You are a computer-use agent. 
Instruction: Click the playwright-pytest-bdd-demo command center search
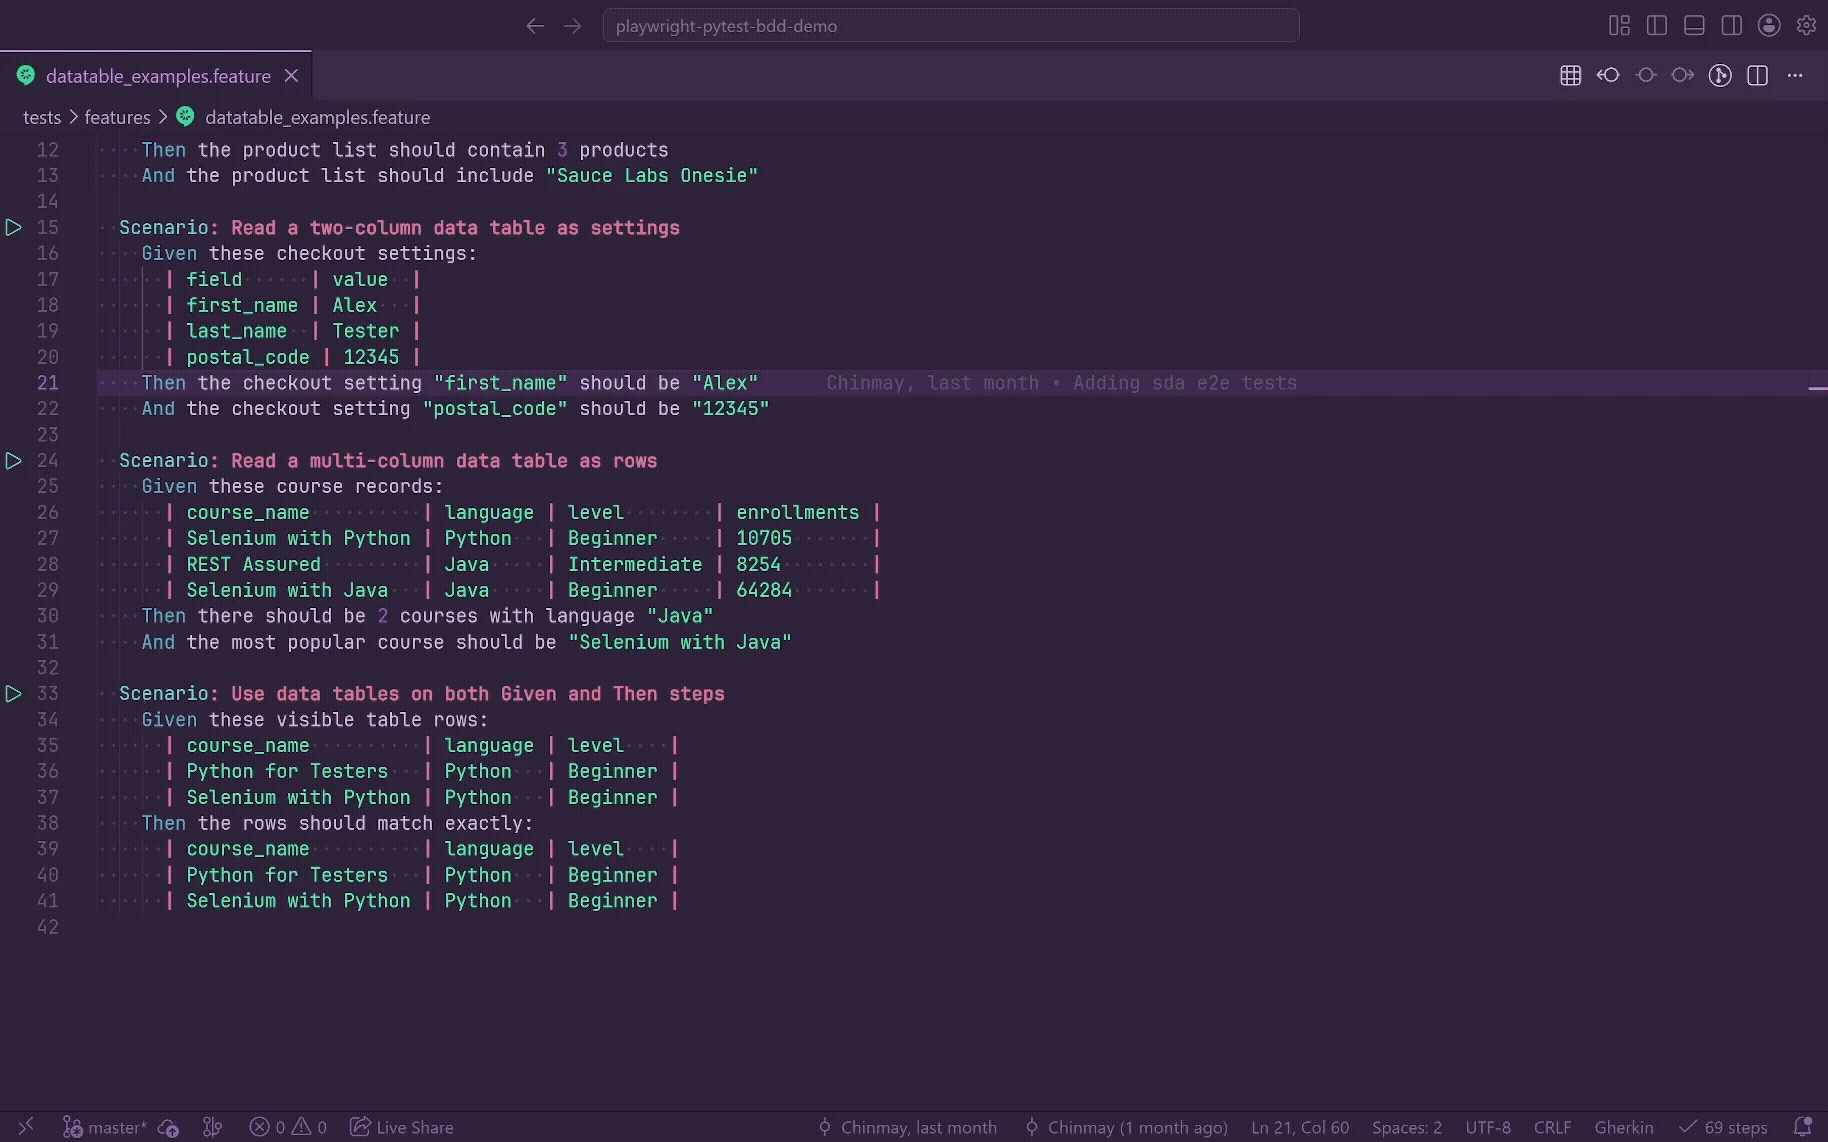tap(950, 26)
